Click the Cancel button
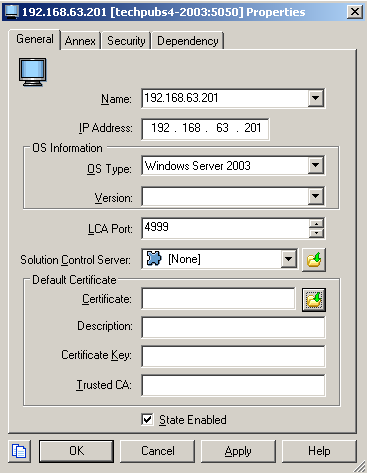367x473 pixels. coord(157,451)
